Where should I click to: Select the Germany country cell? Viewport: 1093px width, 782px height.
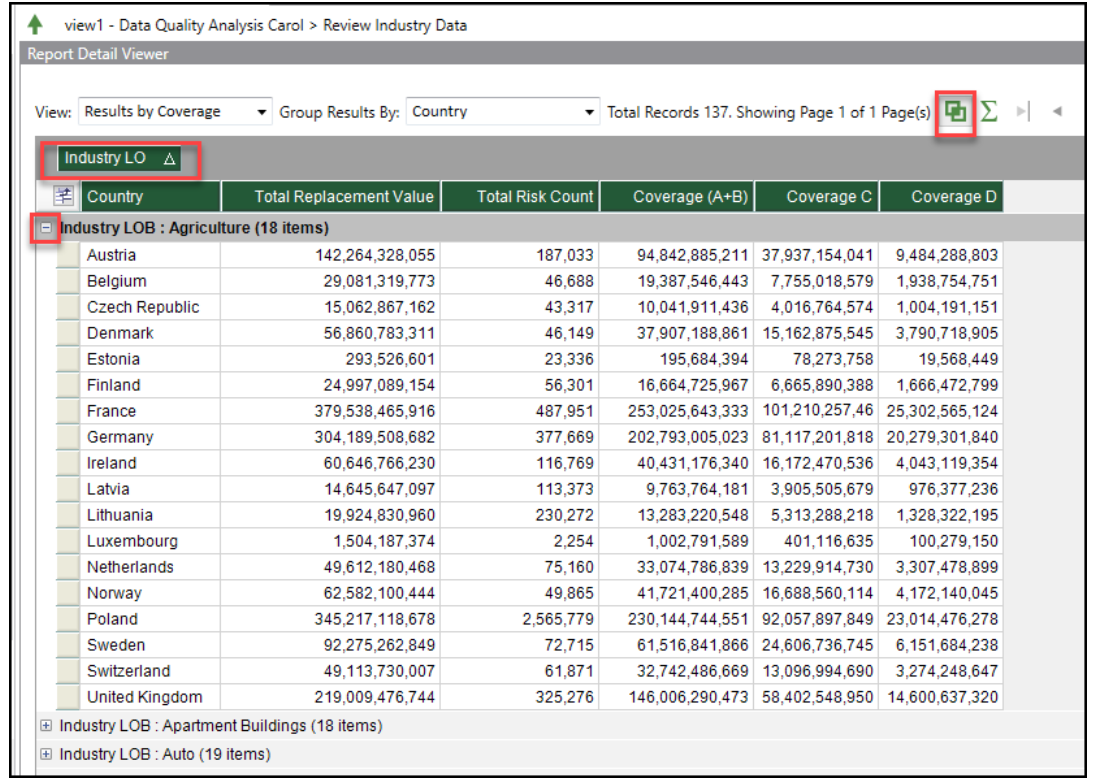point(120,437)
